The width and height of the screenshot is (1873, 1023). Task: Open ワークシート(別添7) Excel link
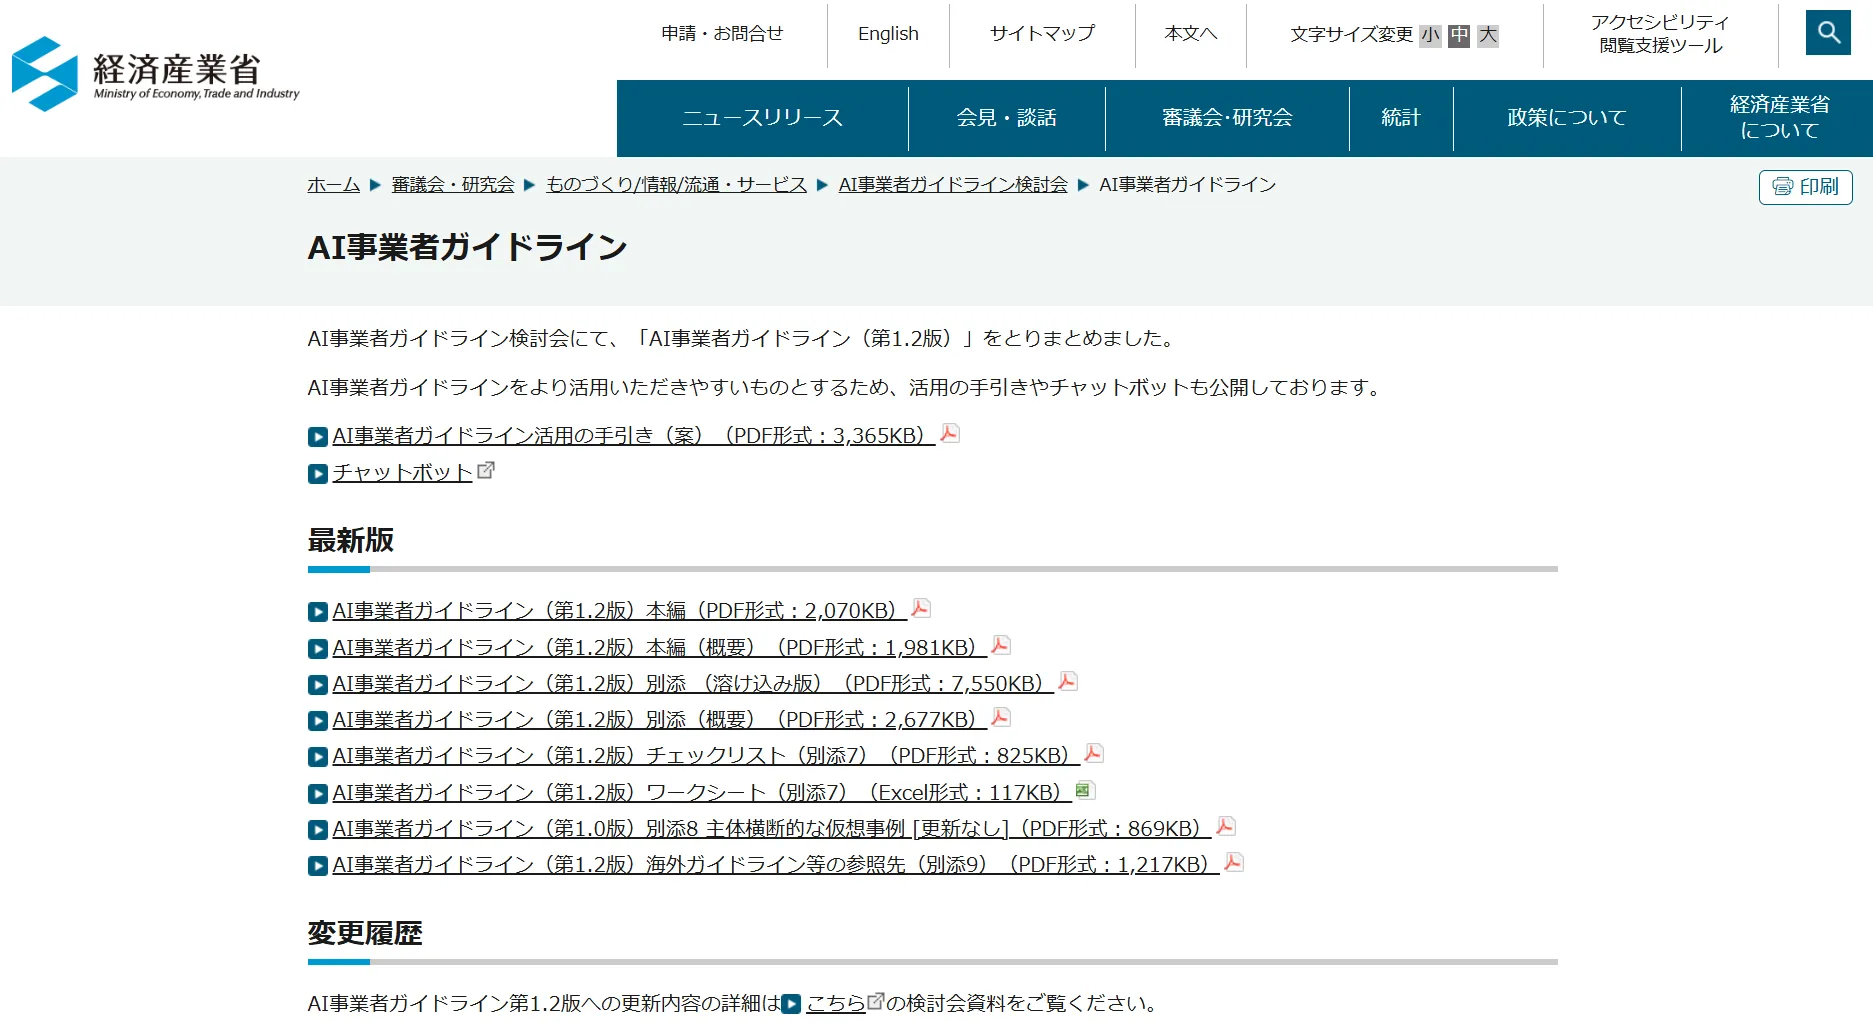[702, 793]
